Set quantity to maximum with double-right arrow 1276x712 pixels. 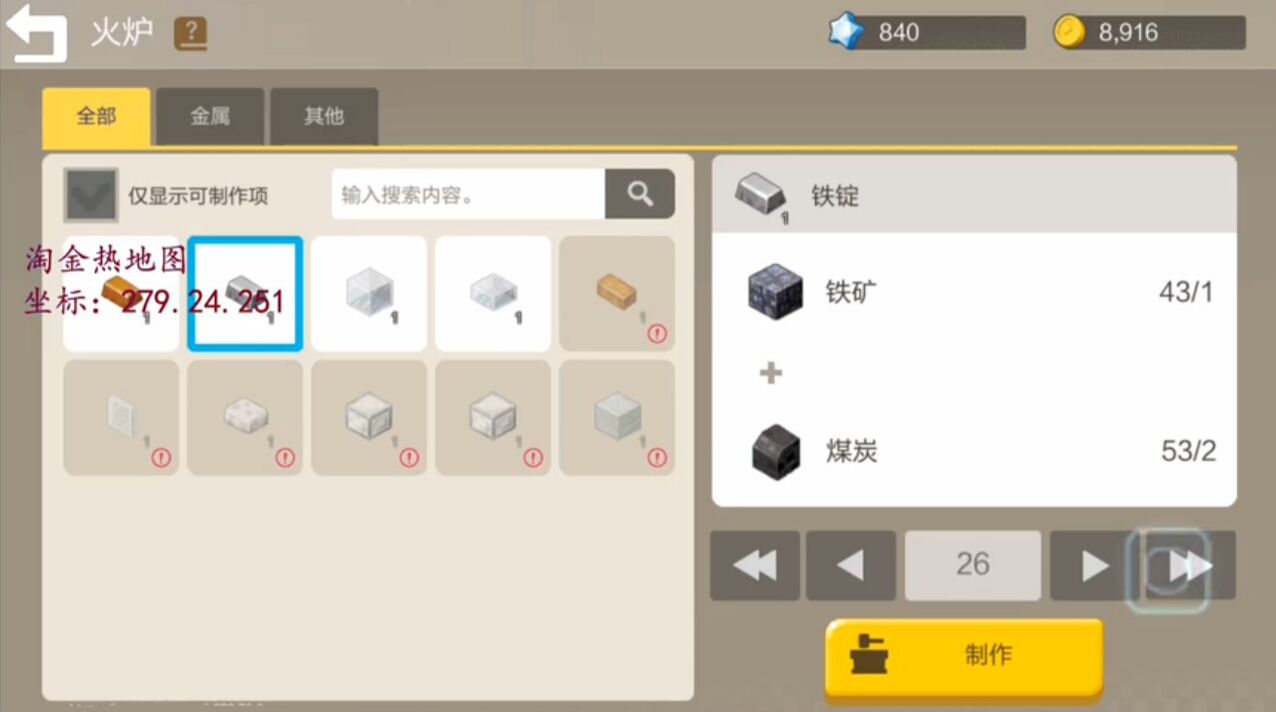pyautogui.click(x=1191, y=566)
